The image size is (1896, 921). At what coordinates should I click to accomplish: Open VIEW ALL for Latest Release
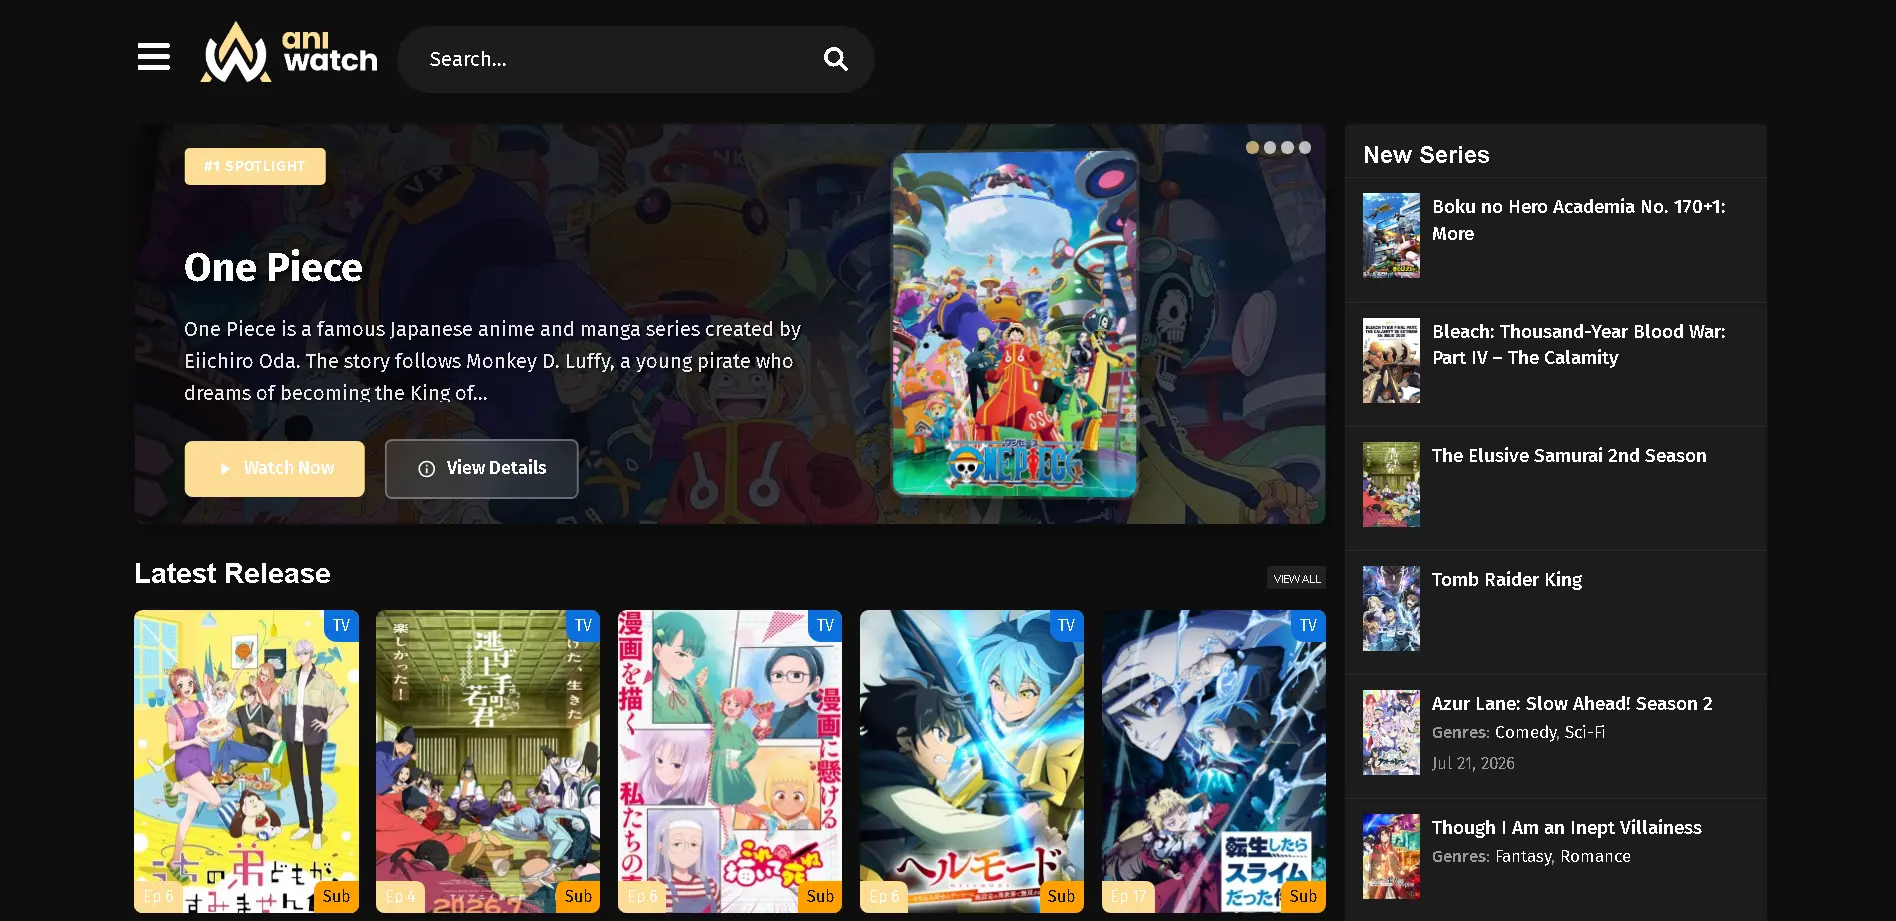click(1297, 578)
